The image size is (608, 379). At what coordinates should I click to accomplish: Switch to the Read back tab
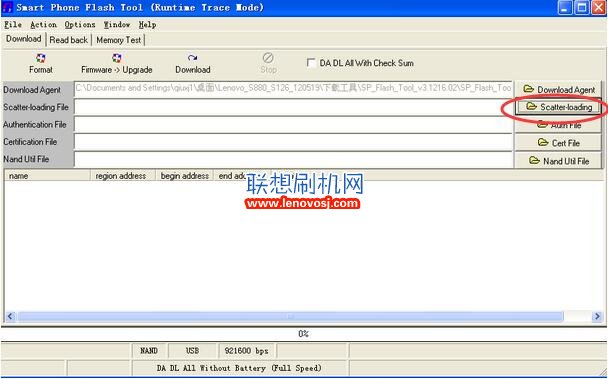[x=69, y=40]
